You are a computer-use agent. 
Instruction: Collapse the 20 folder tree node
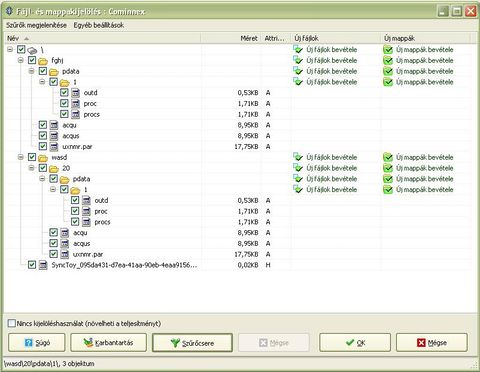point(31,168)
